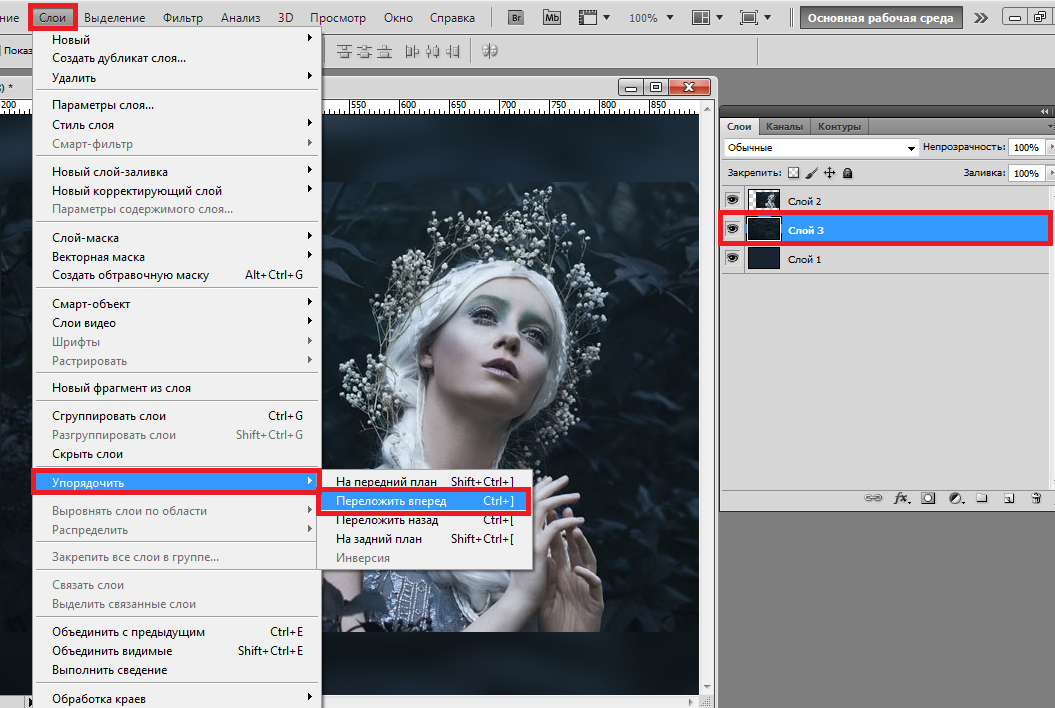Click the Слой 2 layer thumbnail
This screenshot has width=1055, height=708.
pos(764,201)
